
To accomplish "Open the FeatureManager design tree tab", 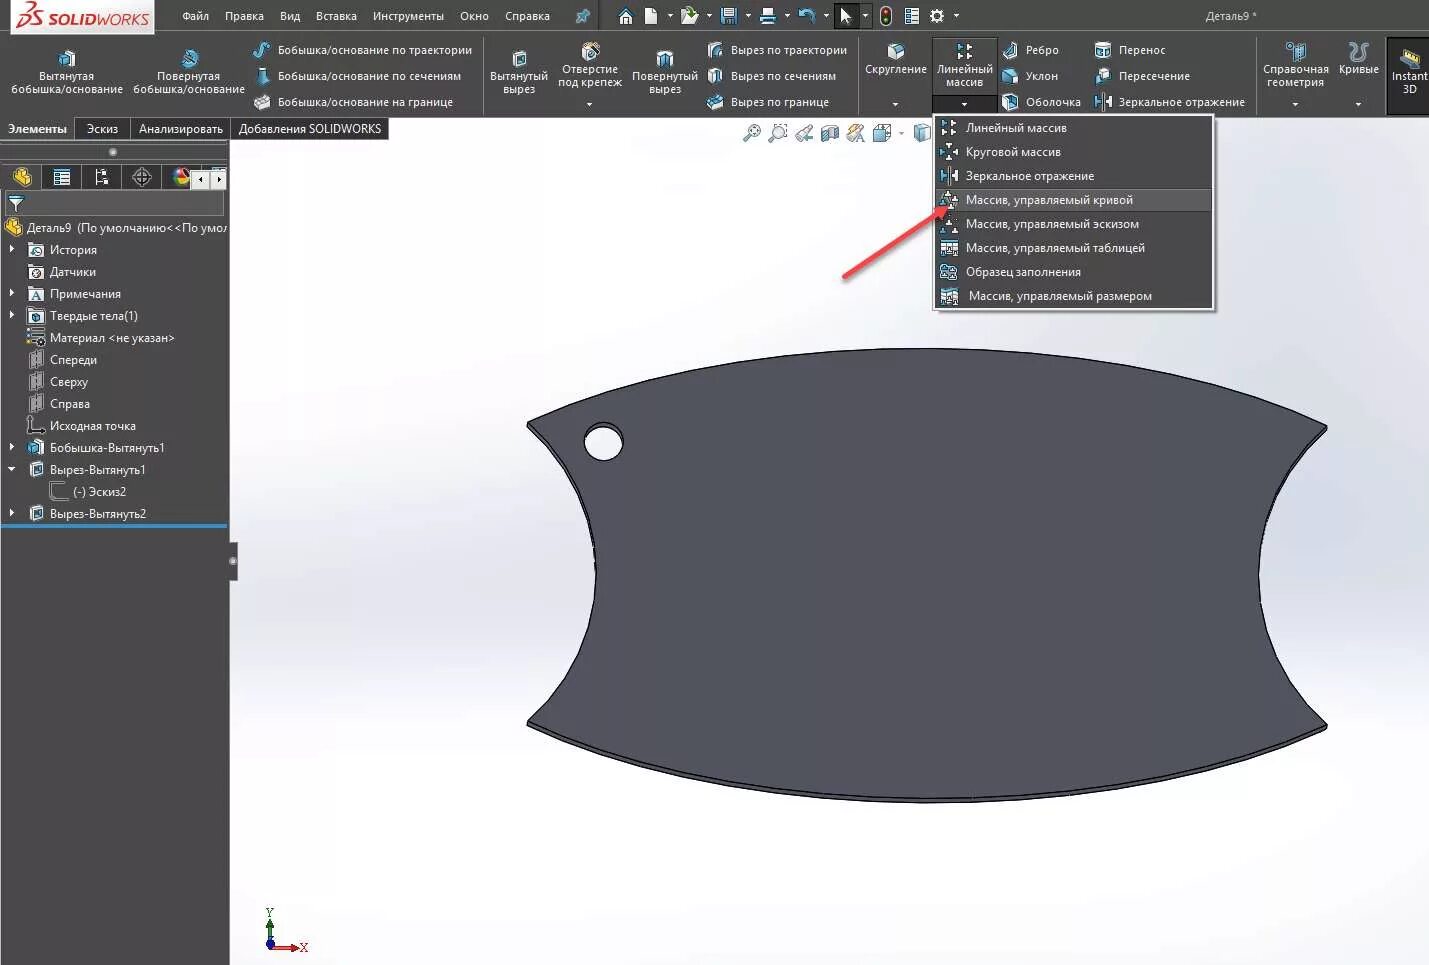I will coord(22,177).
